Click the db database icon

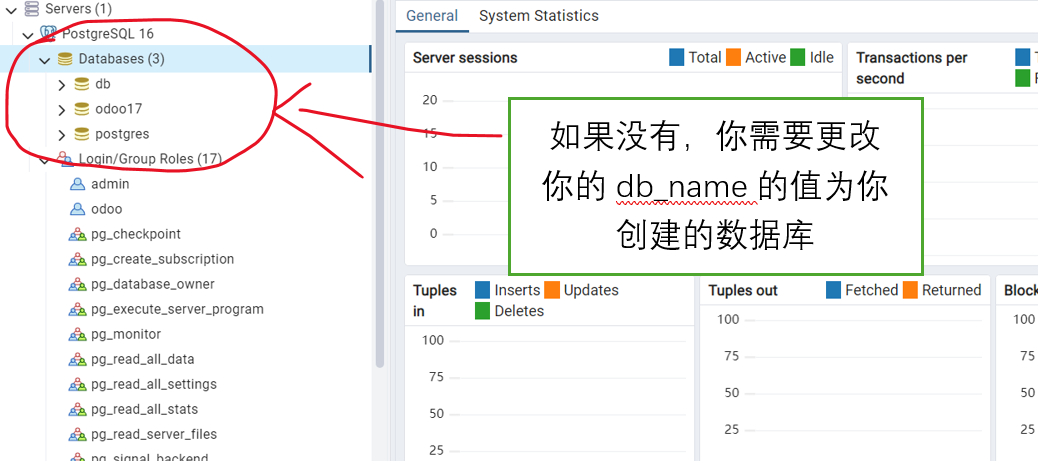point(81,84)
